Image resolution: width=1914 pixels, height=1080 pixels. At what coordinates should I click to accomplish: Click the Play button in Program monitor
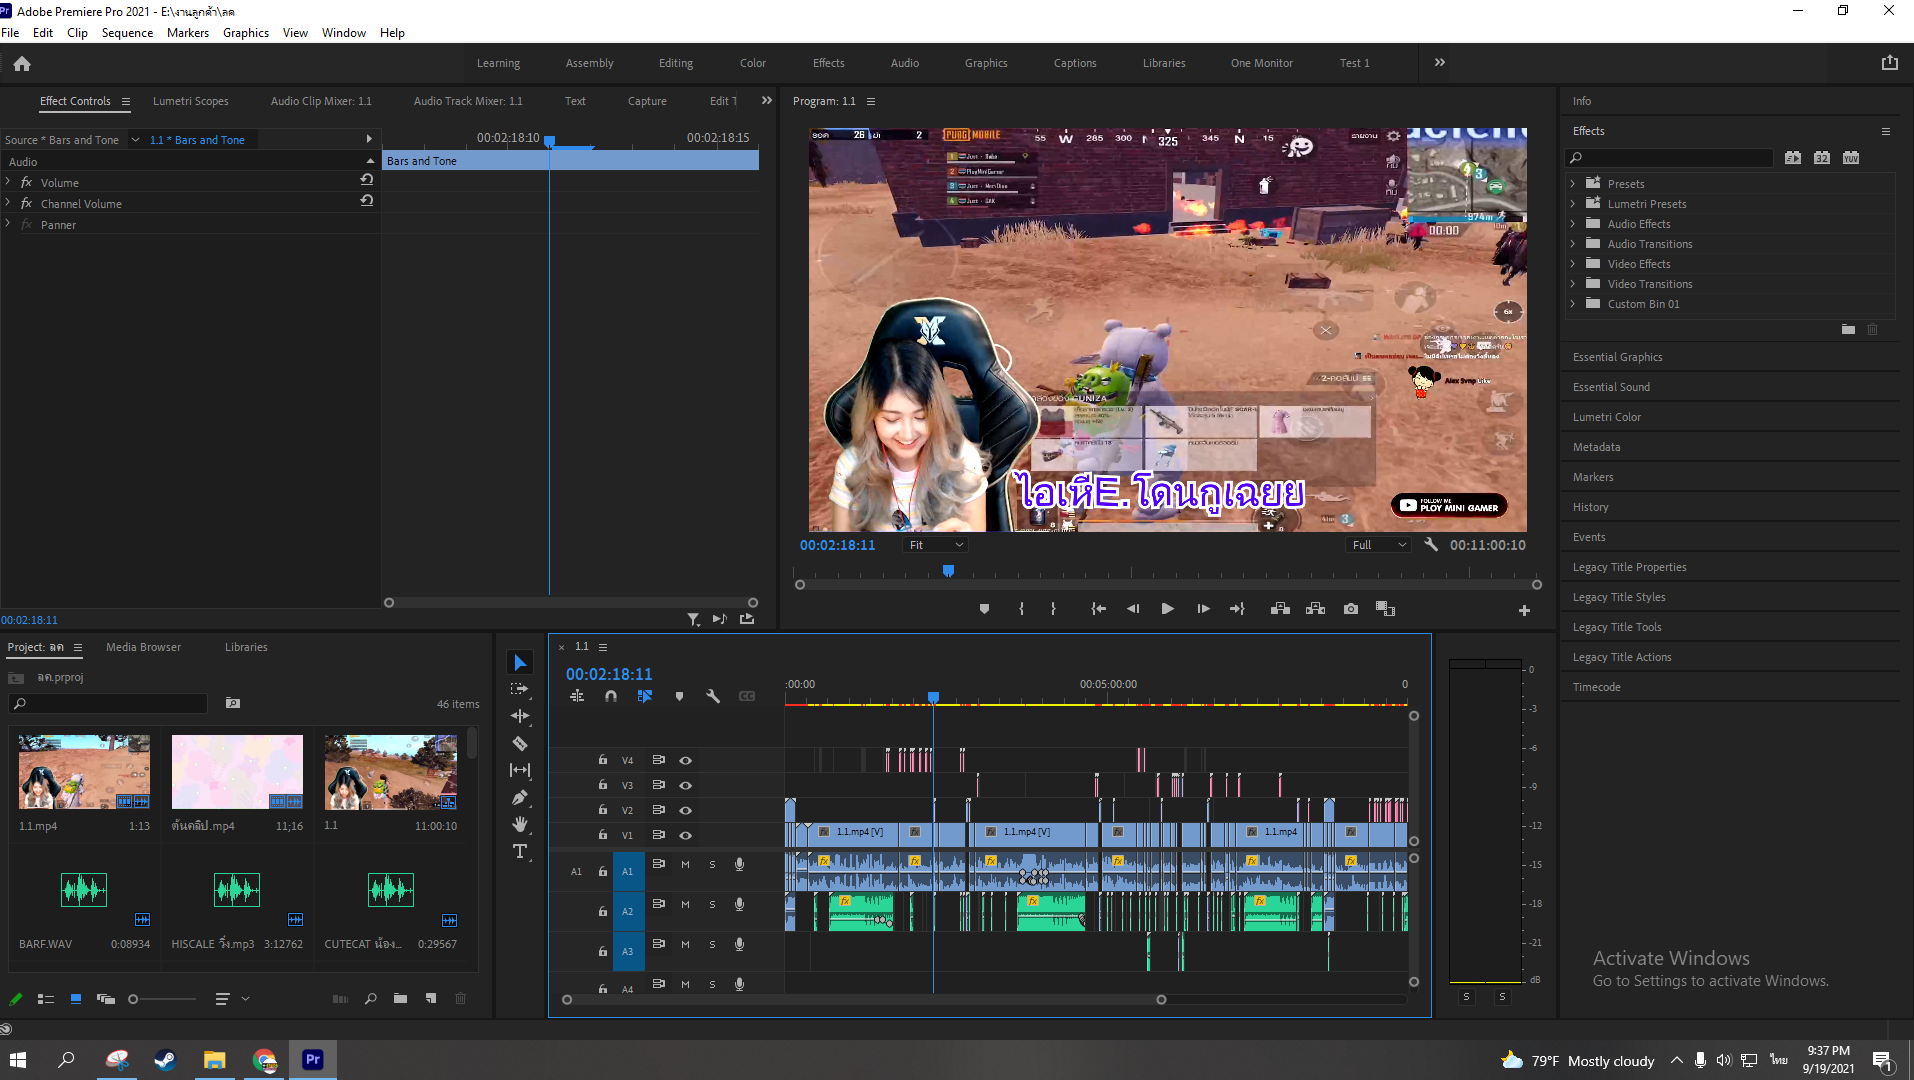pos(1167,609)
